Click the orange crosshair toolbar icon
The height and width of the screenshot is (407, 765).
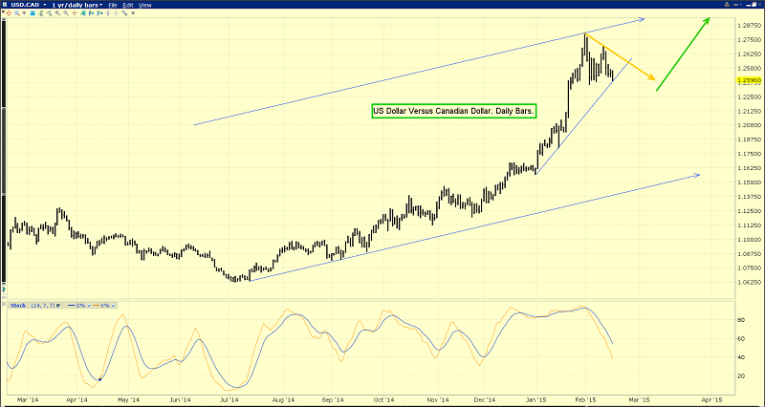pyautogui.click(x=74, y=13)
